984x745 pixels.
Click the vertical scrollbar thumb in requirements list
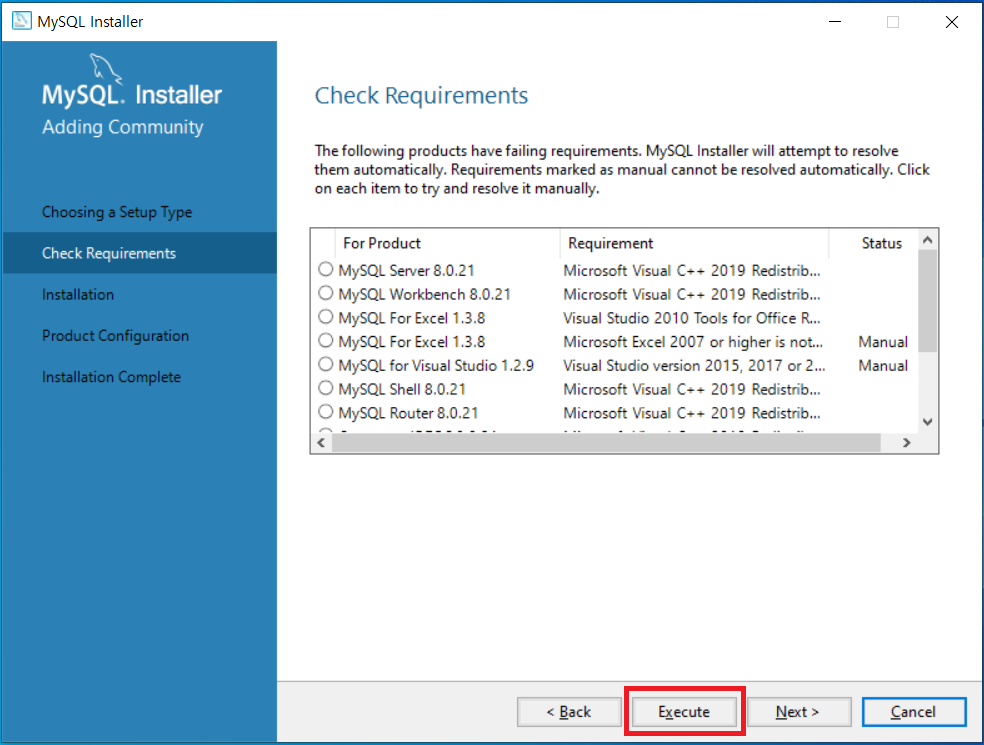click(928, 301)
